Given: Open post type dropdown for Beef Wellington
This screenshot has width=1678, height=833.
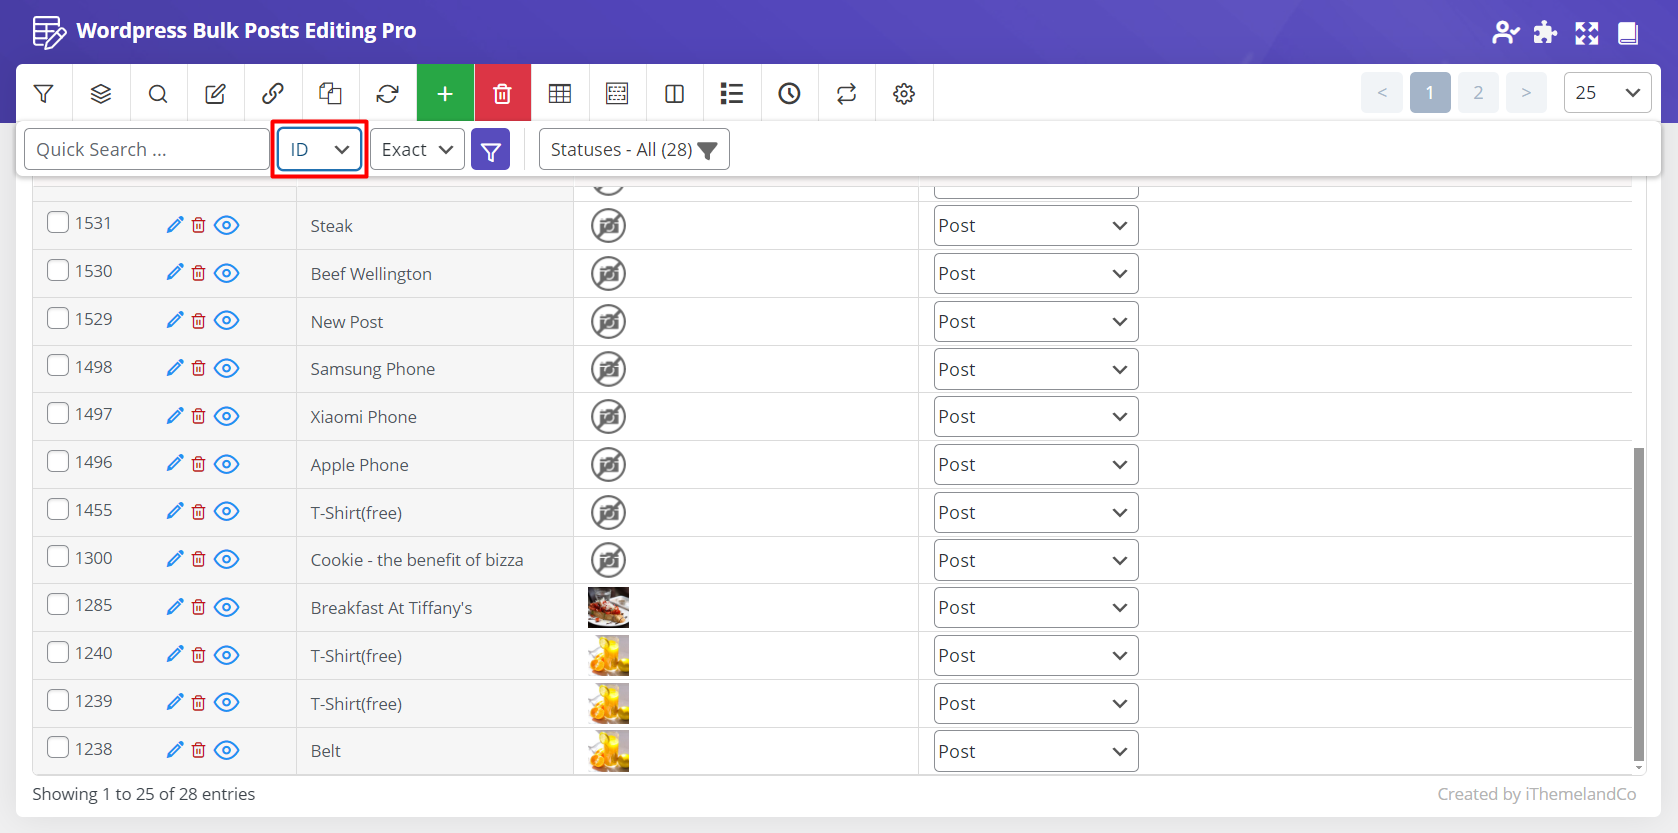Looking at the screenshot, I should [1035, 274].
